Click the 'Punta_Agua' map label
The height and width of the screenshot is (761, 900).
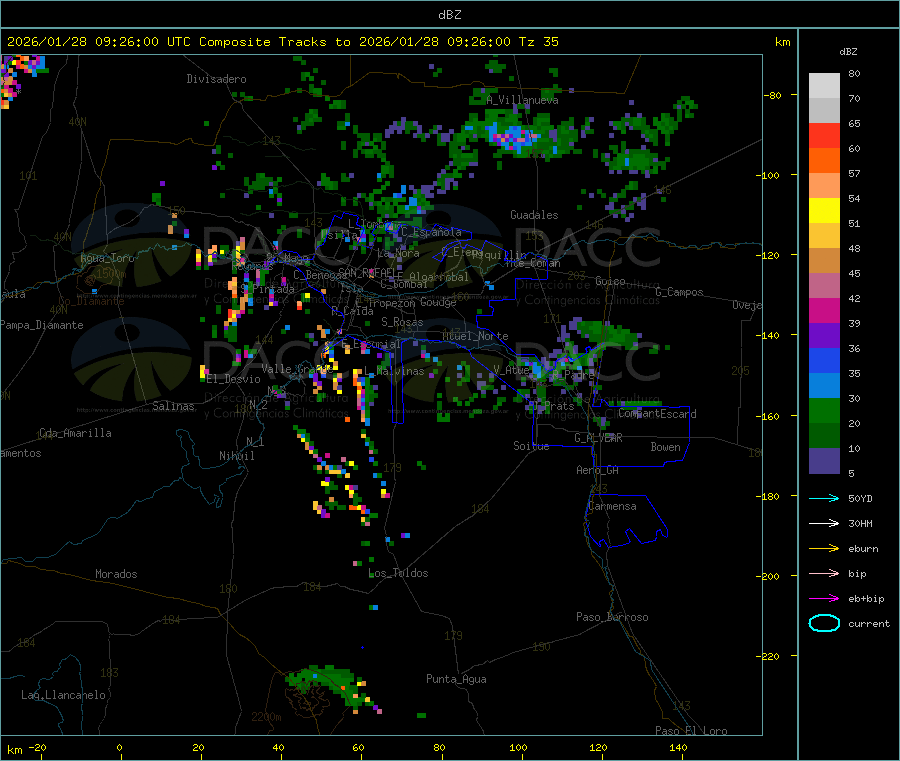[x=456, y=679]
